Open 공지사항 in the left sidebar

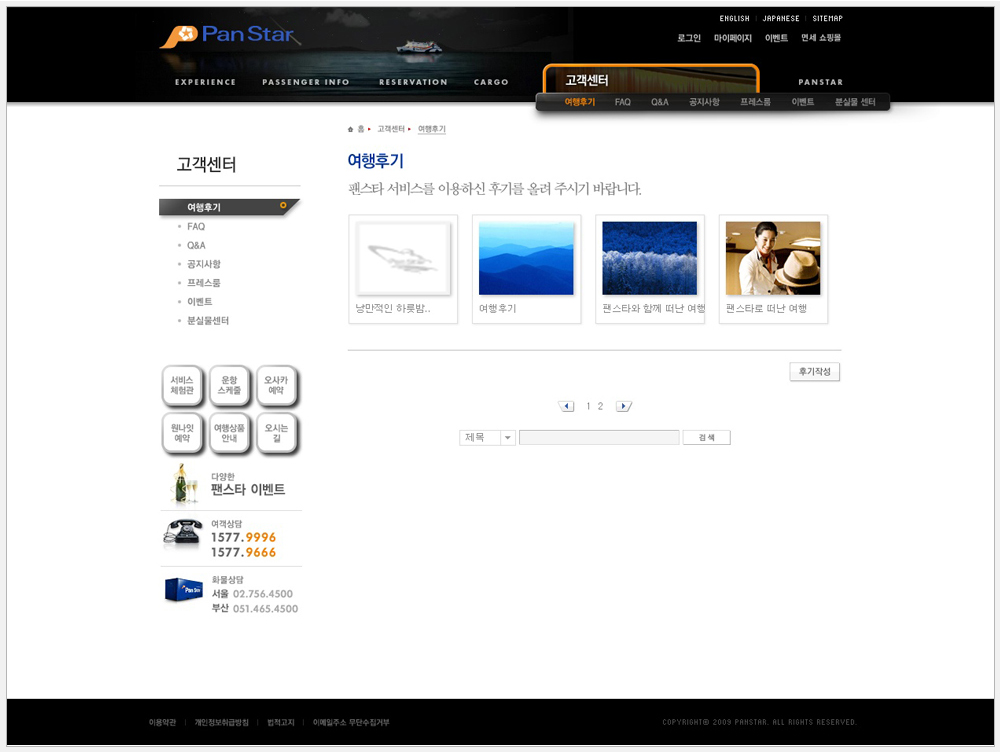pyautogui.click(x=204, y=264)
